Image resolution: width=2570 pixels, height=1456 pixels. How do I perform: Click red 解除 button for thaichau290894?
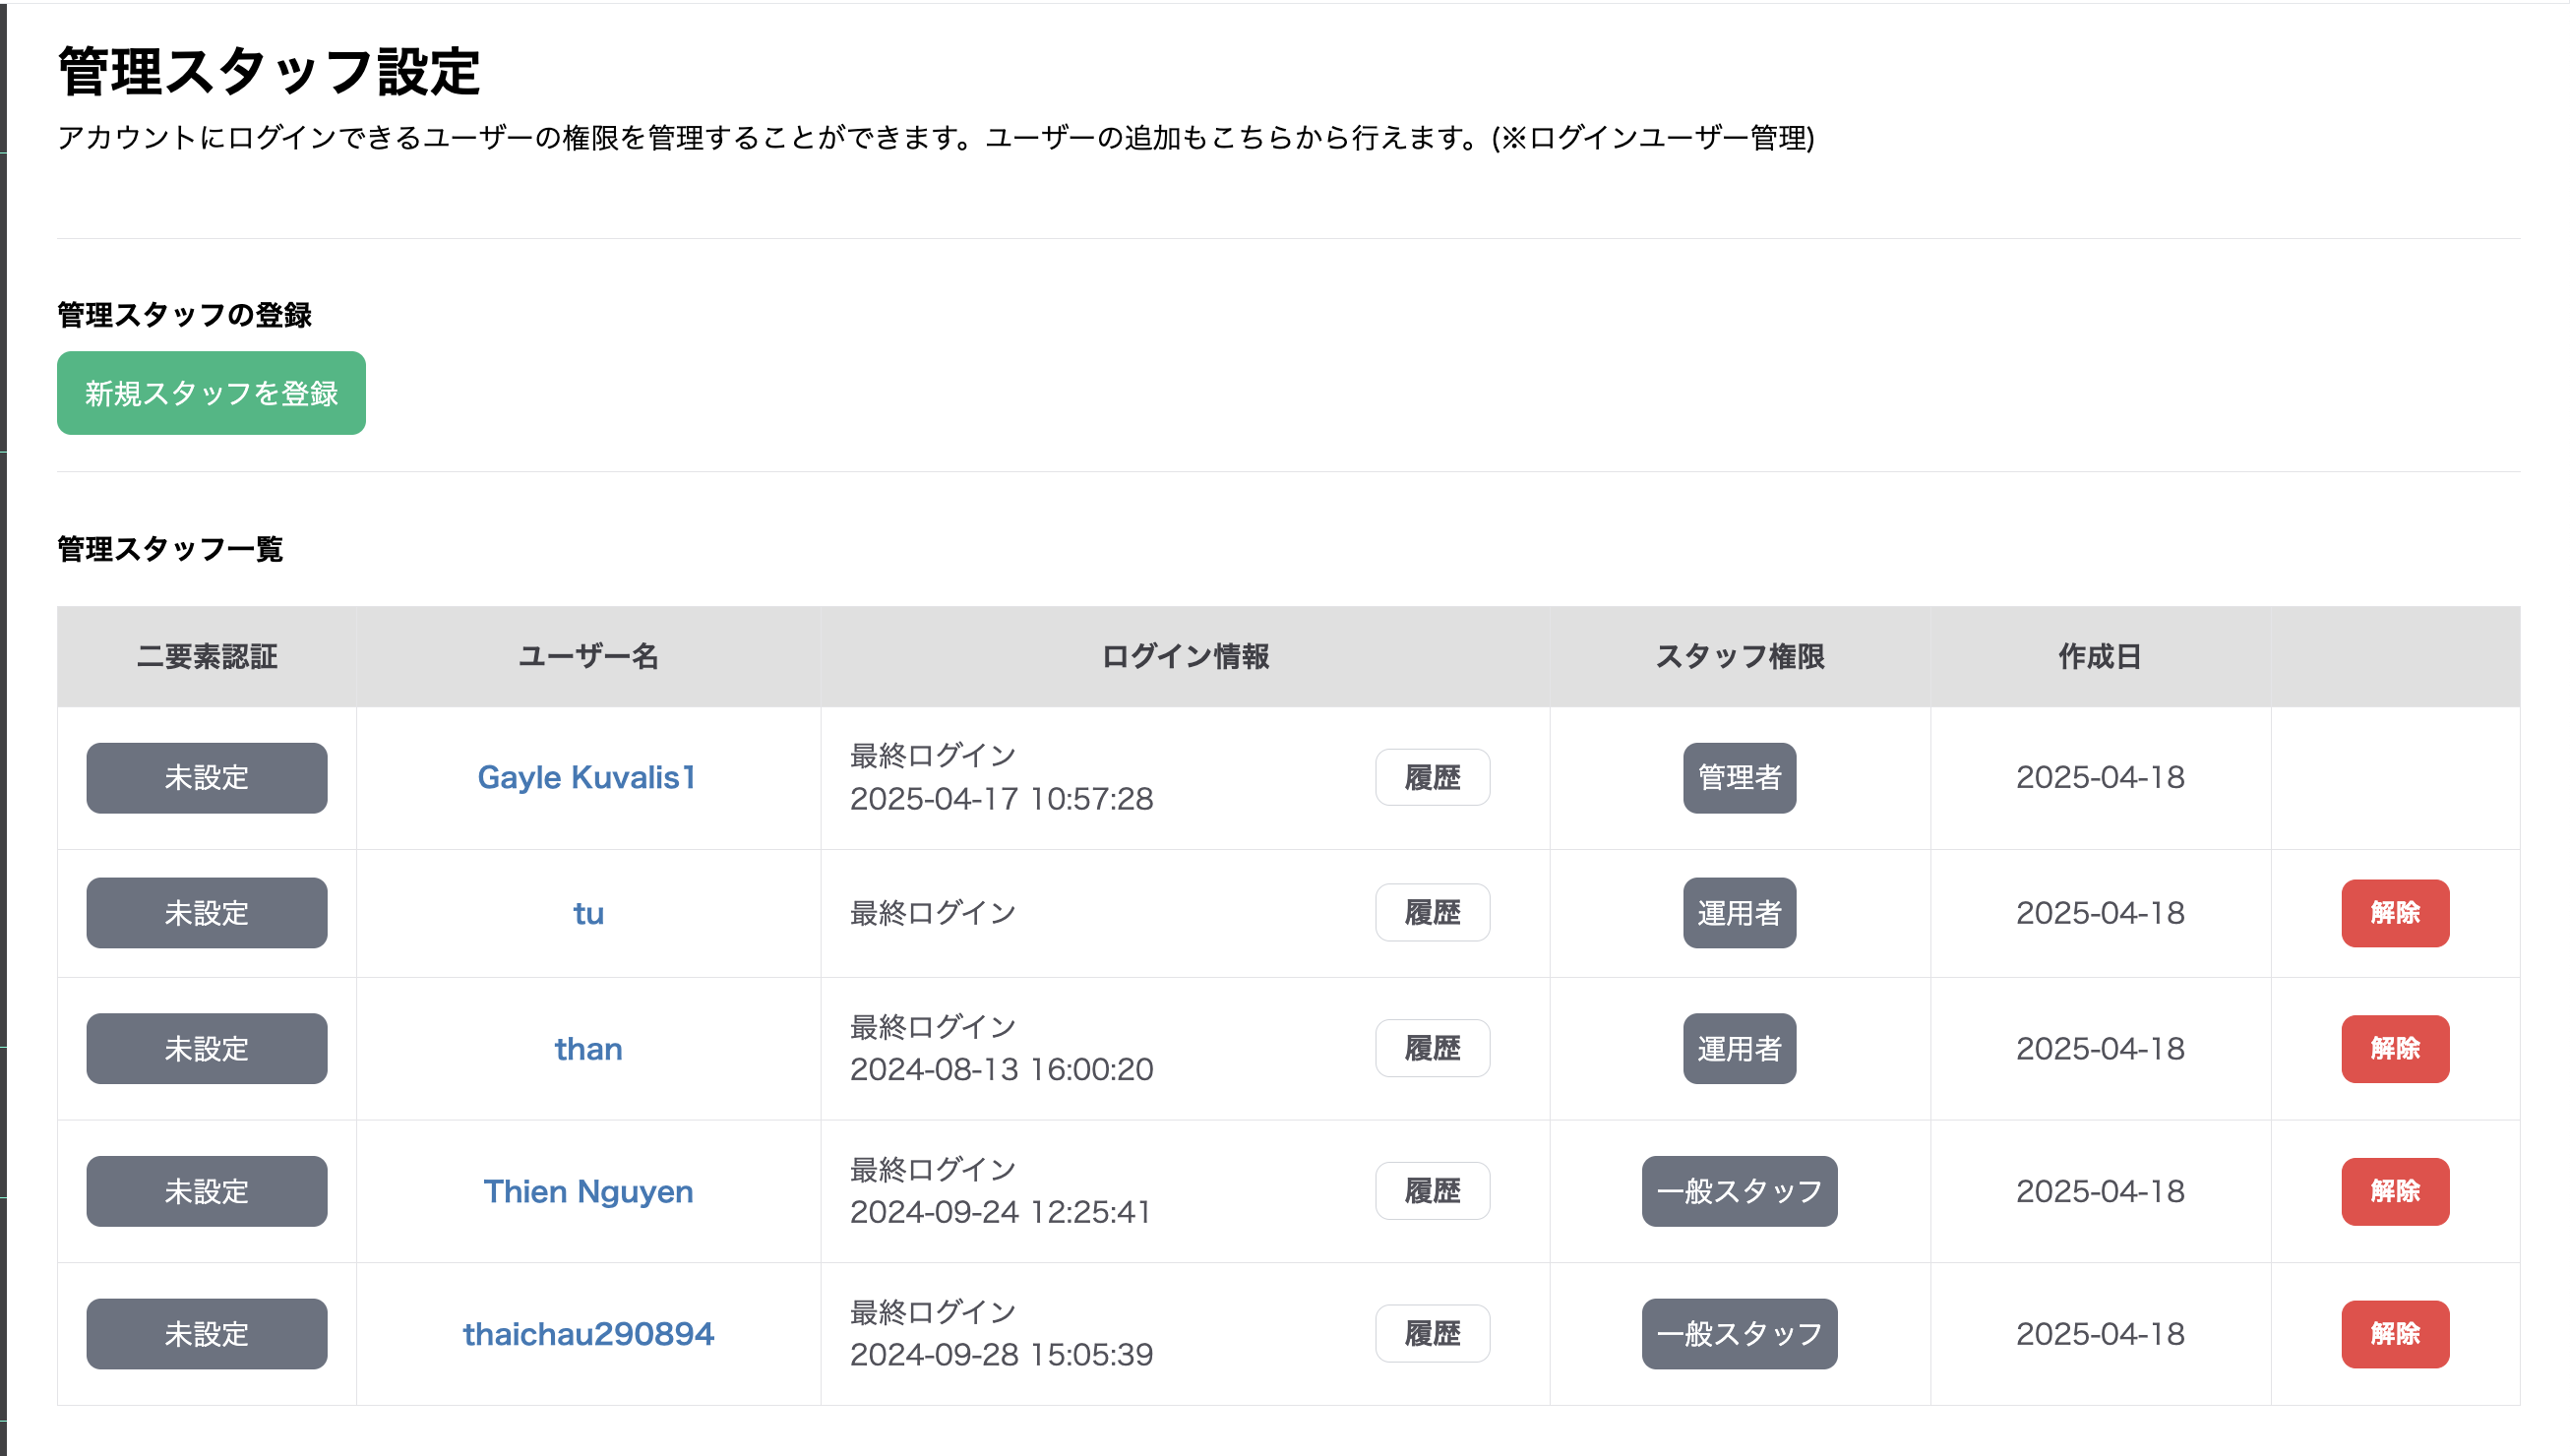2395,1334
